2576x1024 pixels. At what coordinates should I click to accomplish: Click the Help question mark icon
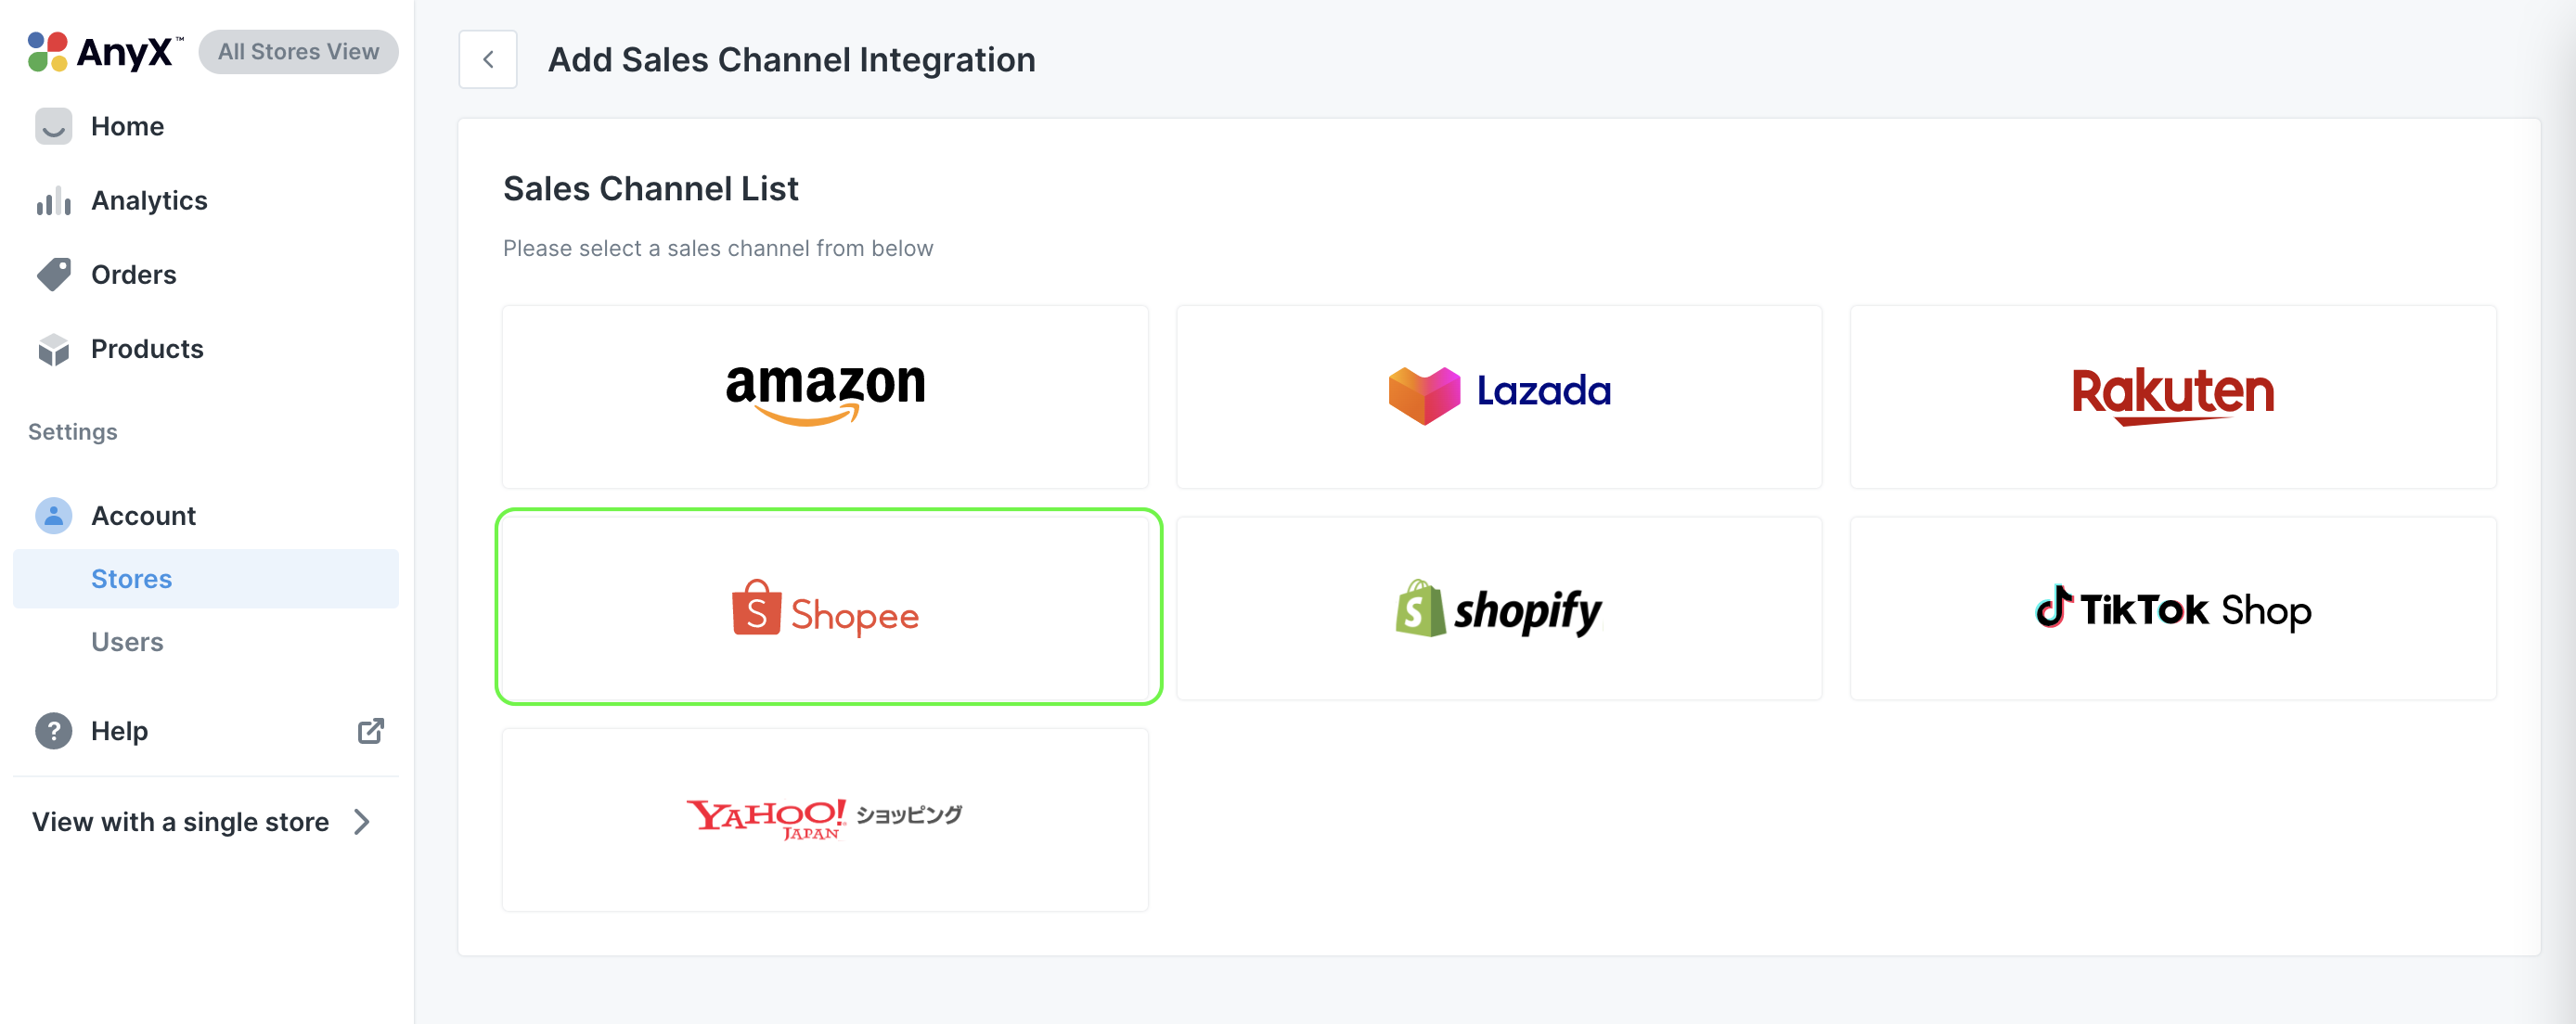[x=54, y=731]
